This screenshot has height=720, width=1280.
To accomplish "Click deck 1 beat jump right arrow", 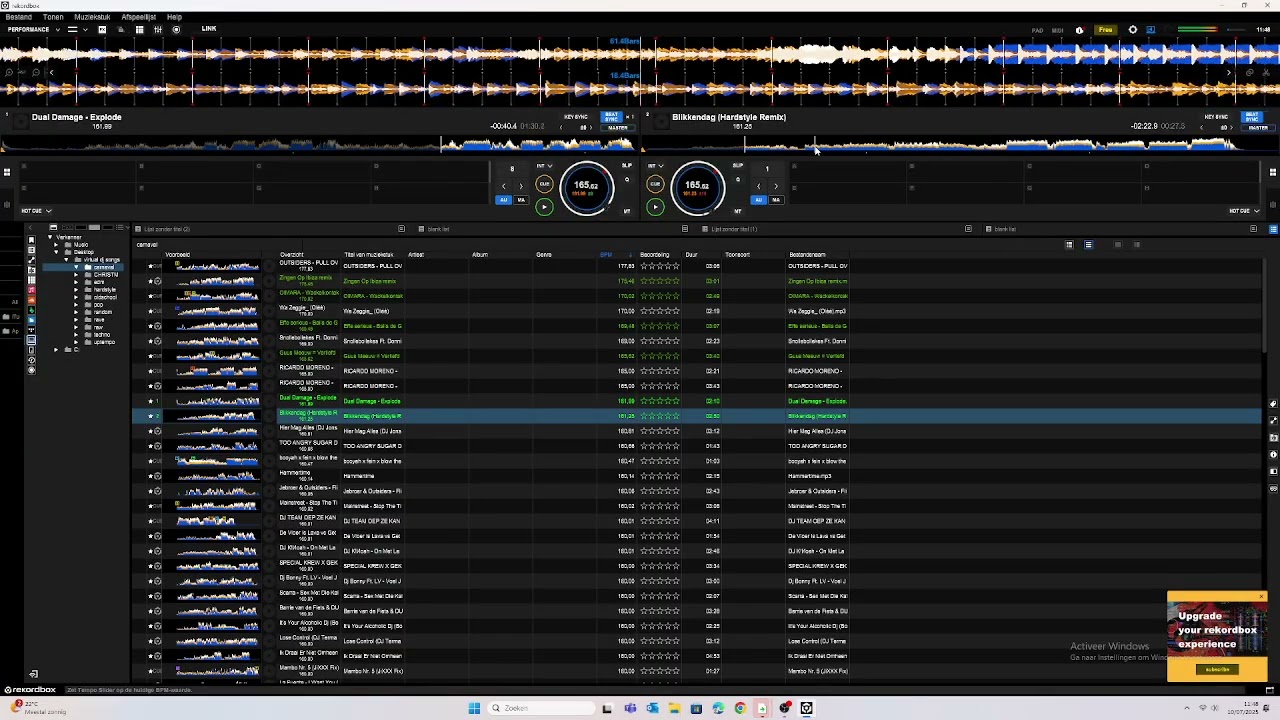I will coord(521,186).
